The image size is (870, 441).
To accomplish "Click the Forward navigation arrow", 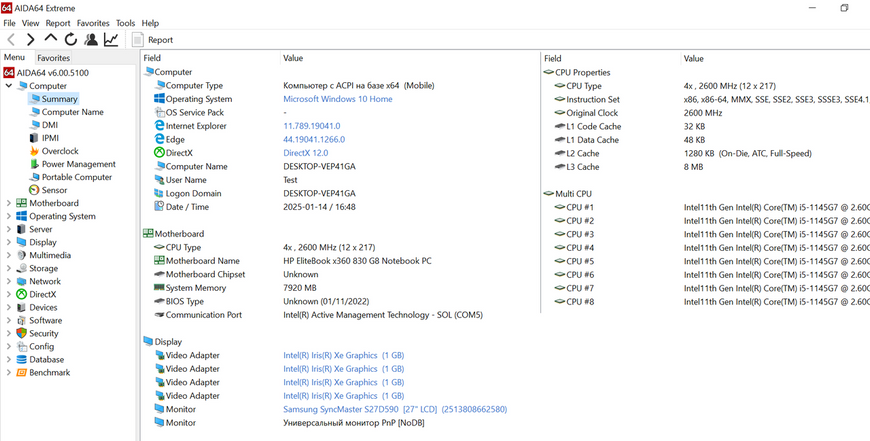I will click(31, 39).
